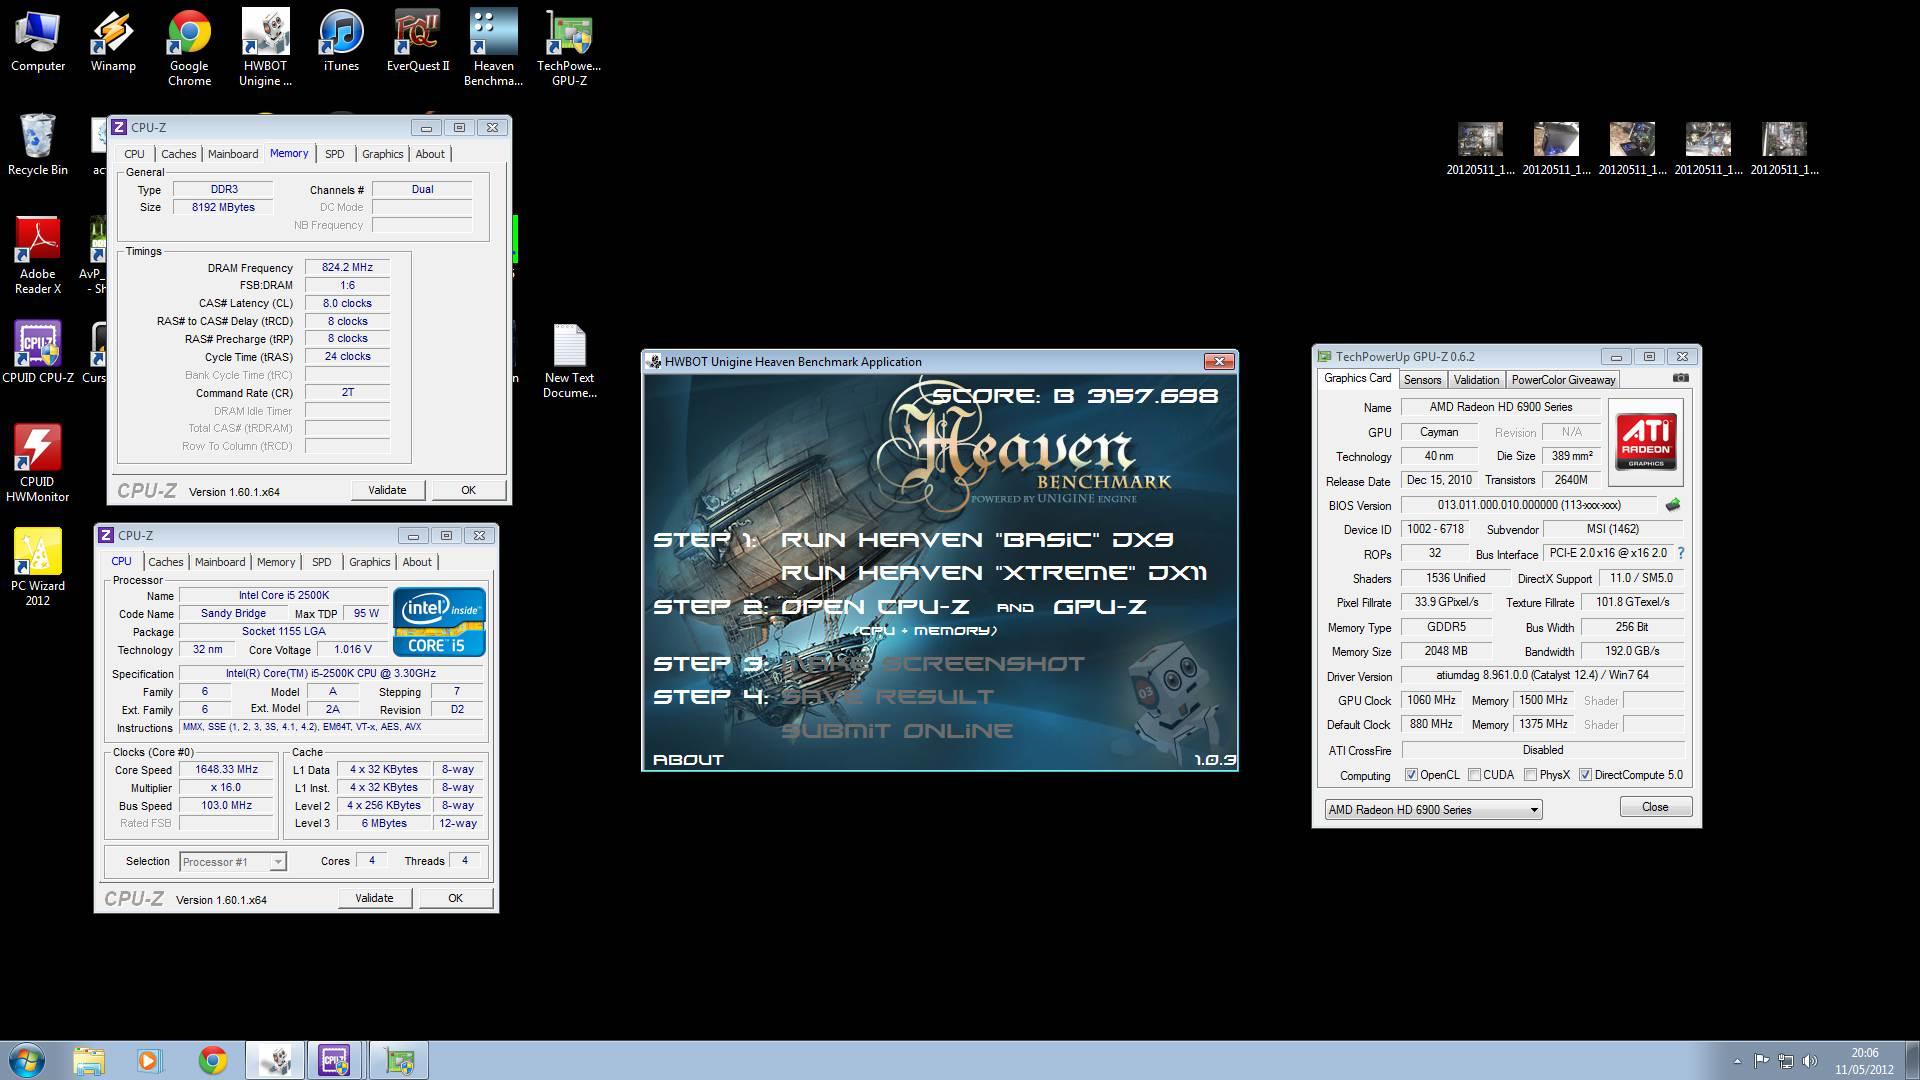Click Close button in GPU-Z
1920x1080 pixels.
point(1655,807)
